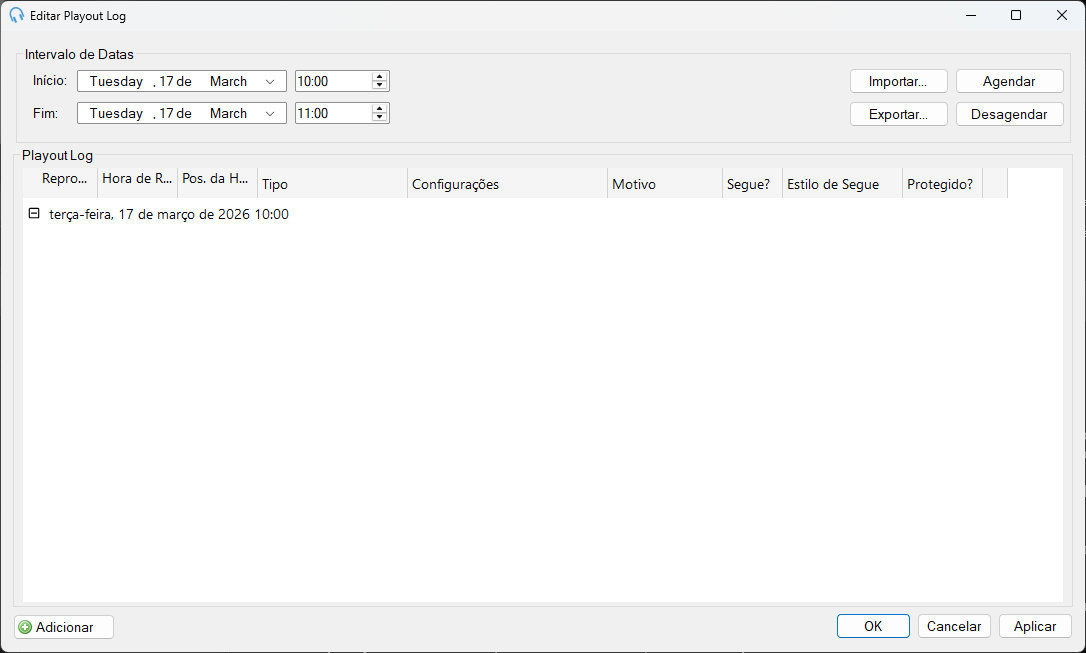This screenshot has width=1086, height=653.
Task: Confirm with the OK button
Action: pos(873,626)
